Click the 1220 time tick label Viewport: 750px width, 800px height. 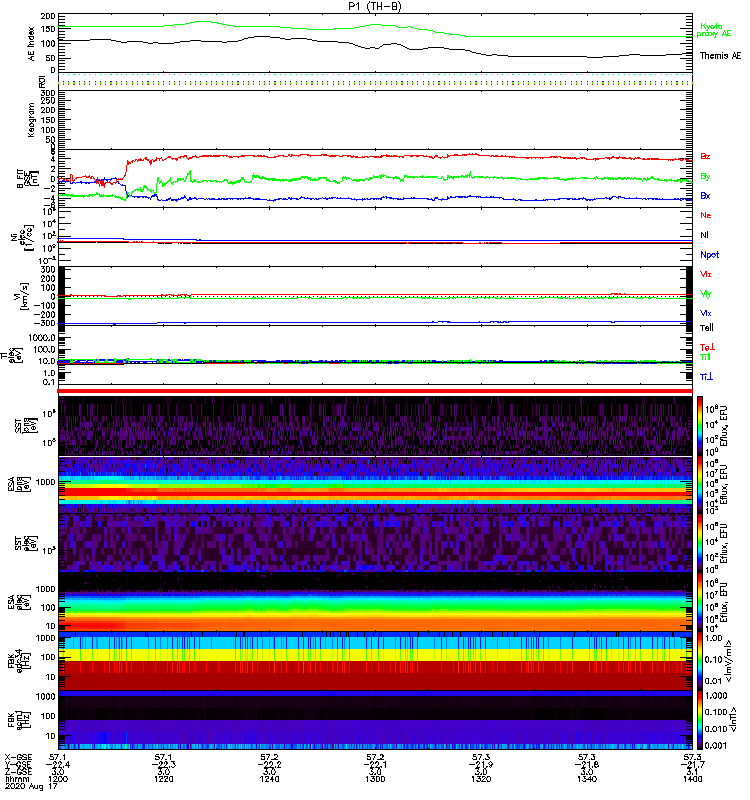[x=164, y=780]
